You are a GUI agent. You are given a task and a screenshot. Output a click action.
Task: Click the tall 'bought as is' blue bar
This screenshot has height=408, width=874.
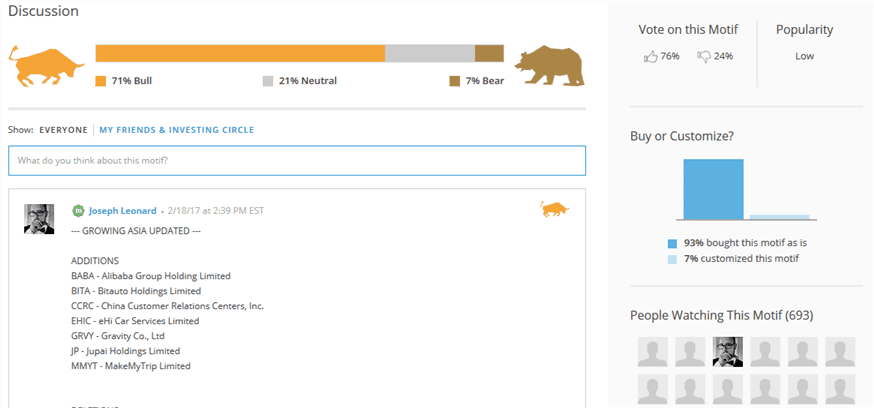(x=713, y=189)
